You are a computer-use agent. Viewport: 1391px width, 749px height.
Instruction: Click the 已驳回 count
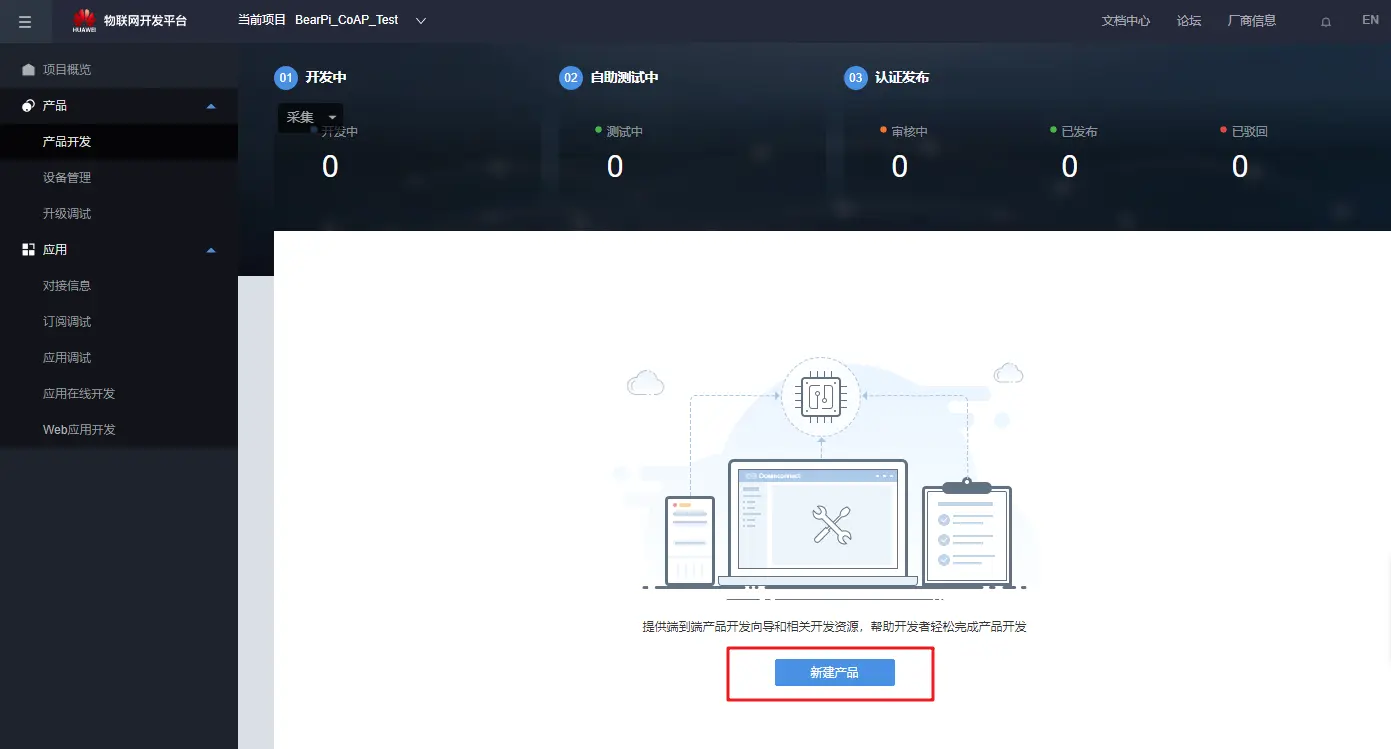[1240, 167]
